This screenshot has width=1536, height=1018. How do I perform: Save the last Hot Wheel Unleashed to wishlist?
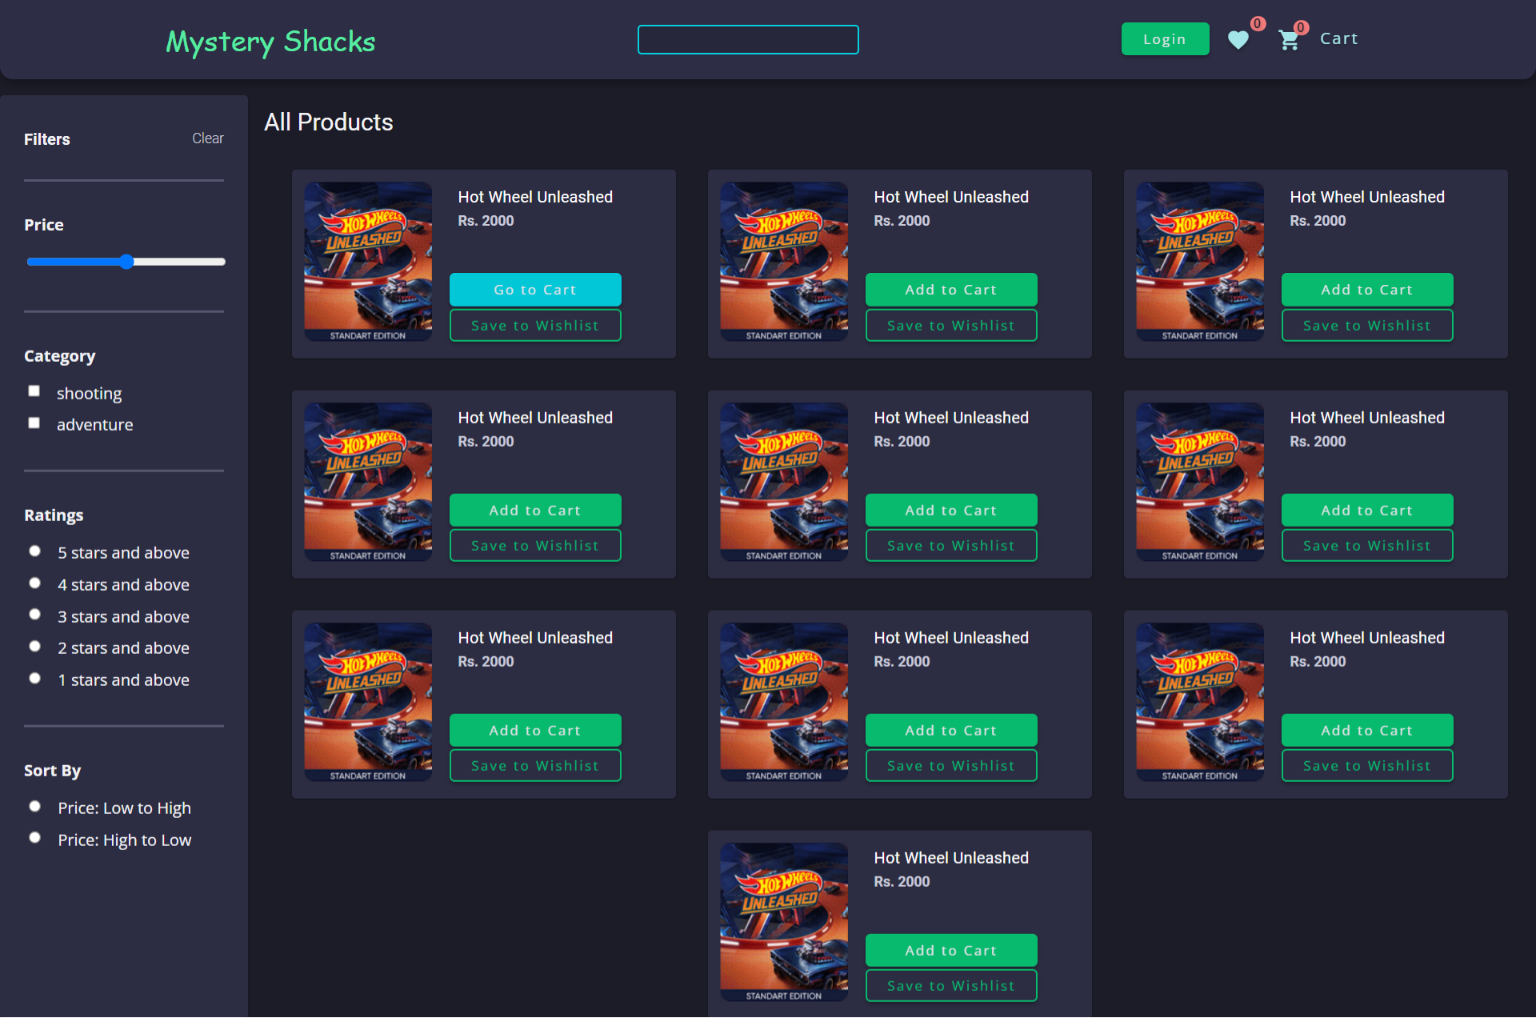click(950, 985)
